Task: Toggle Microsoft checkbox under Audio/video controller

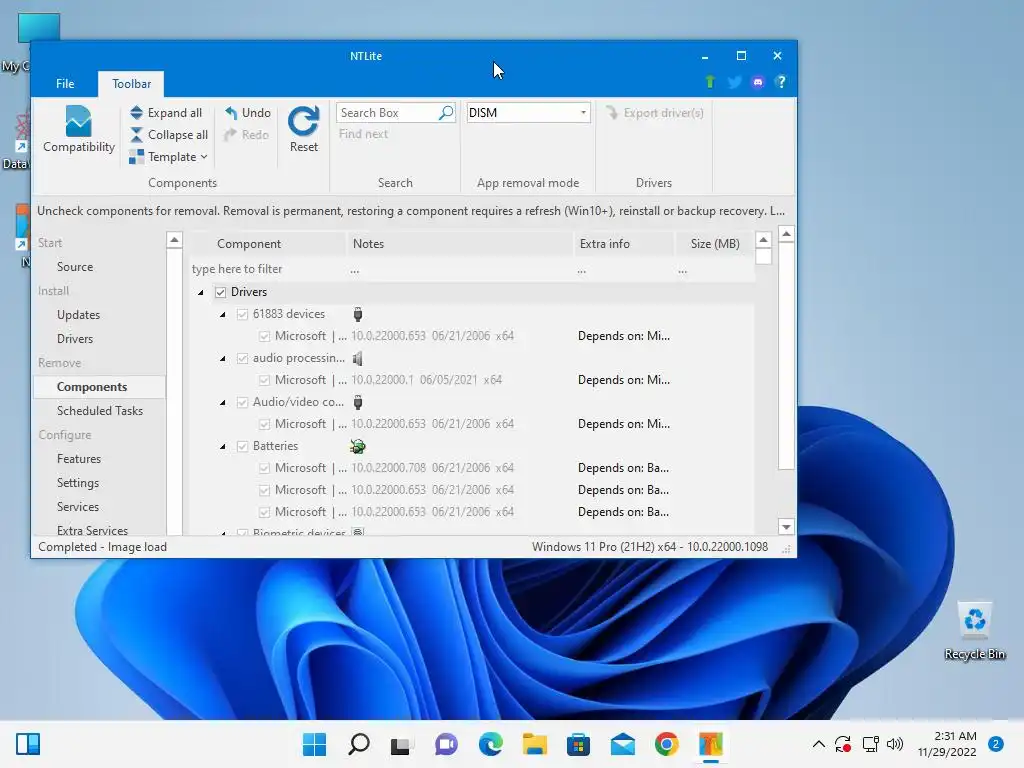Action: [264, 424]
